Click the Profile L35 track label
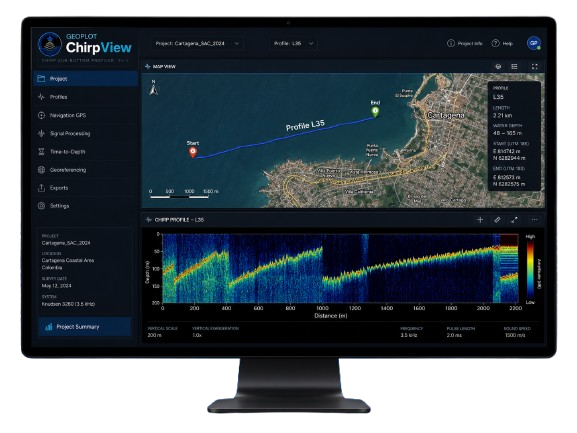 tap(305, 125)
